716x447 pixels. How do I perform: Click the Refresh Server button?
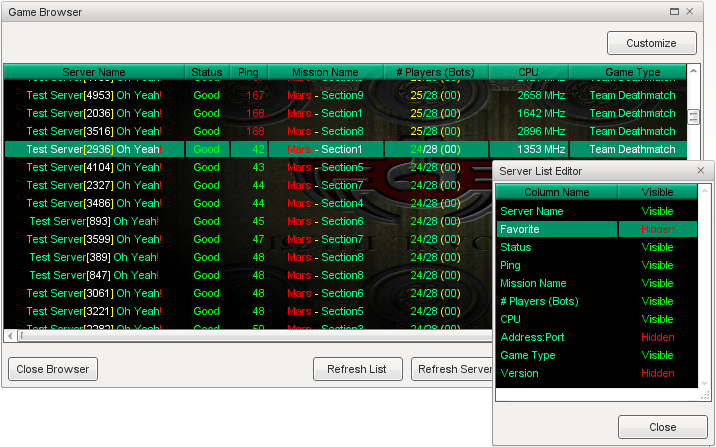click(x=452, y=369)
